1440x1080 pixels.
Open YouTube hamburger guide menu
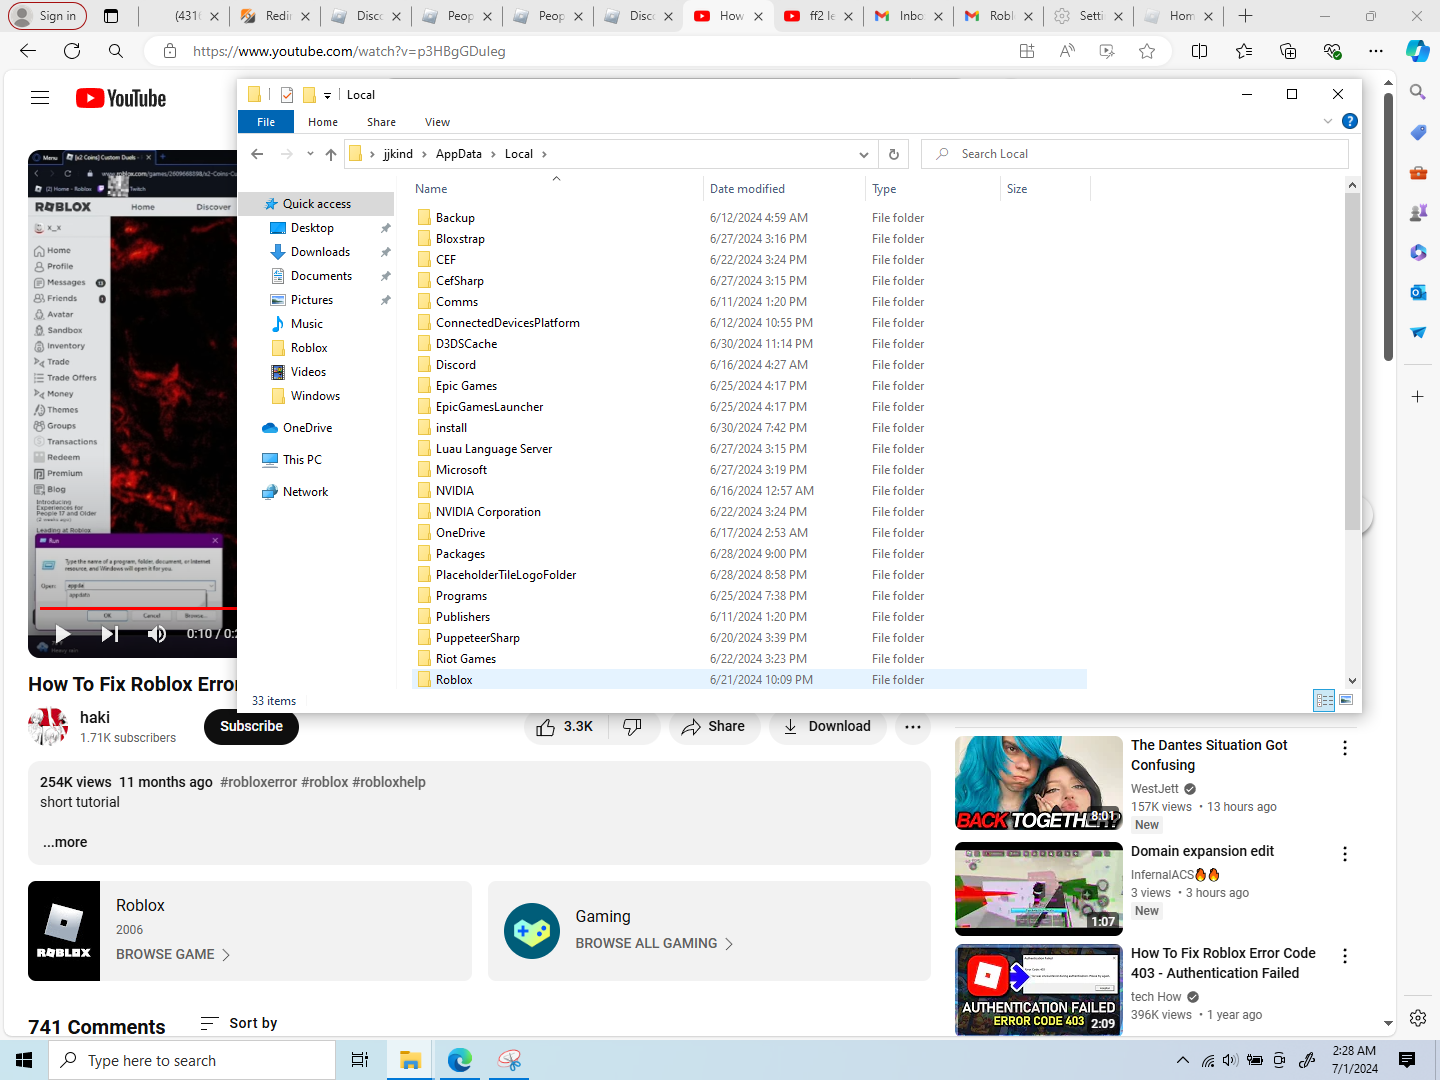coord(40,98)
